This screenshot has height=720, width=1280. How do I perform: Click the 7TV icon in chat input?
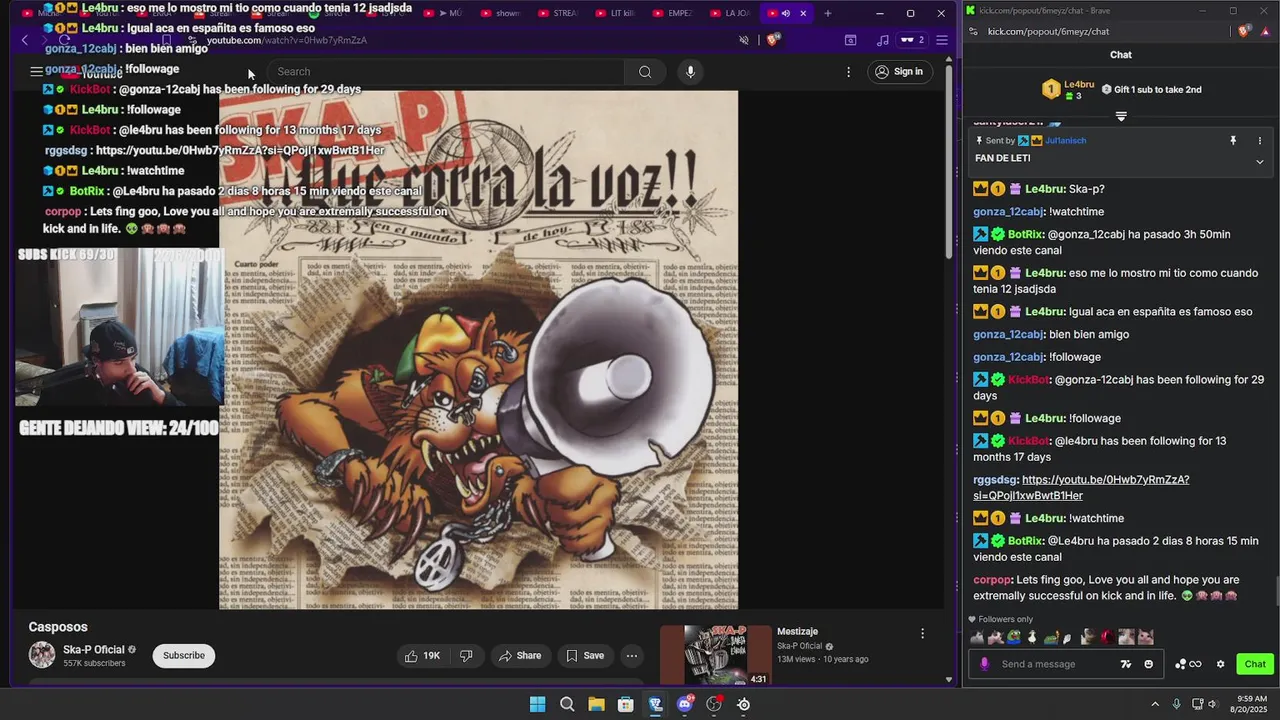click(x=1126, y=664)
